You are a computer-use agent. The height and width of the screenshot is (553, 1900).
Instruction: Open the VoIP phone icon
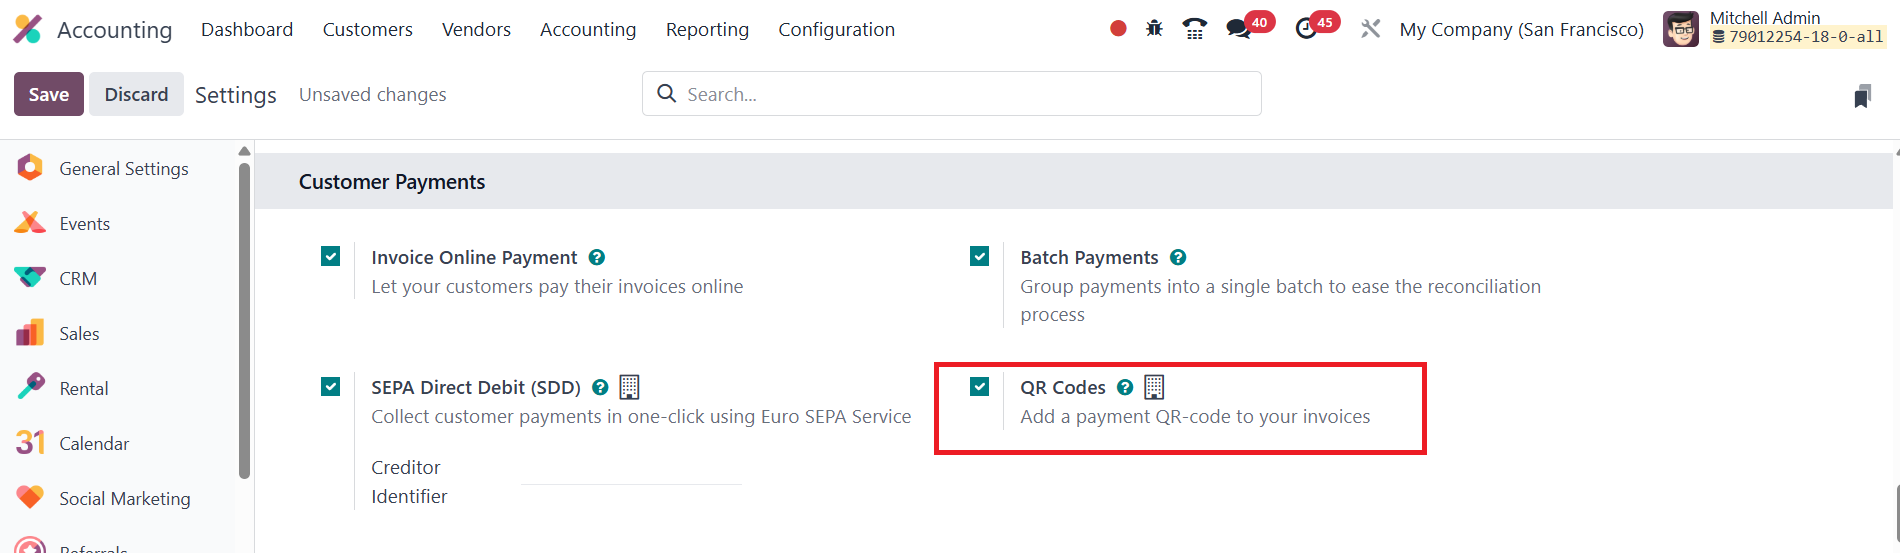(1194, 29)
